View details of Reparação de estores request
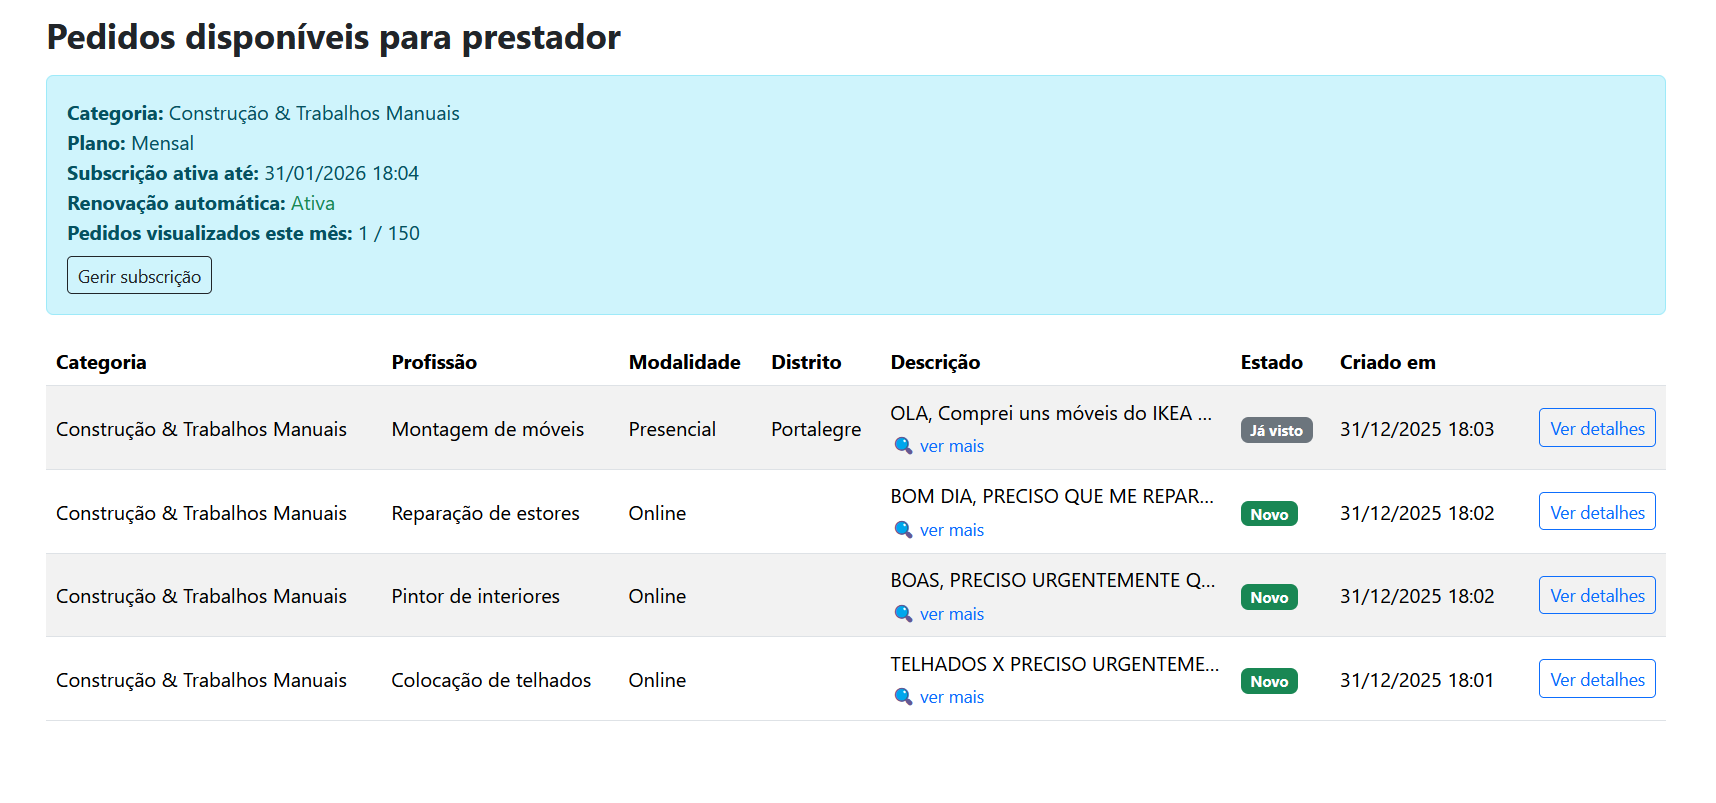This screenshot has width=1716, height=803. [1596, 512]
